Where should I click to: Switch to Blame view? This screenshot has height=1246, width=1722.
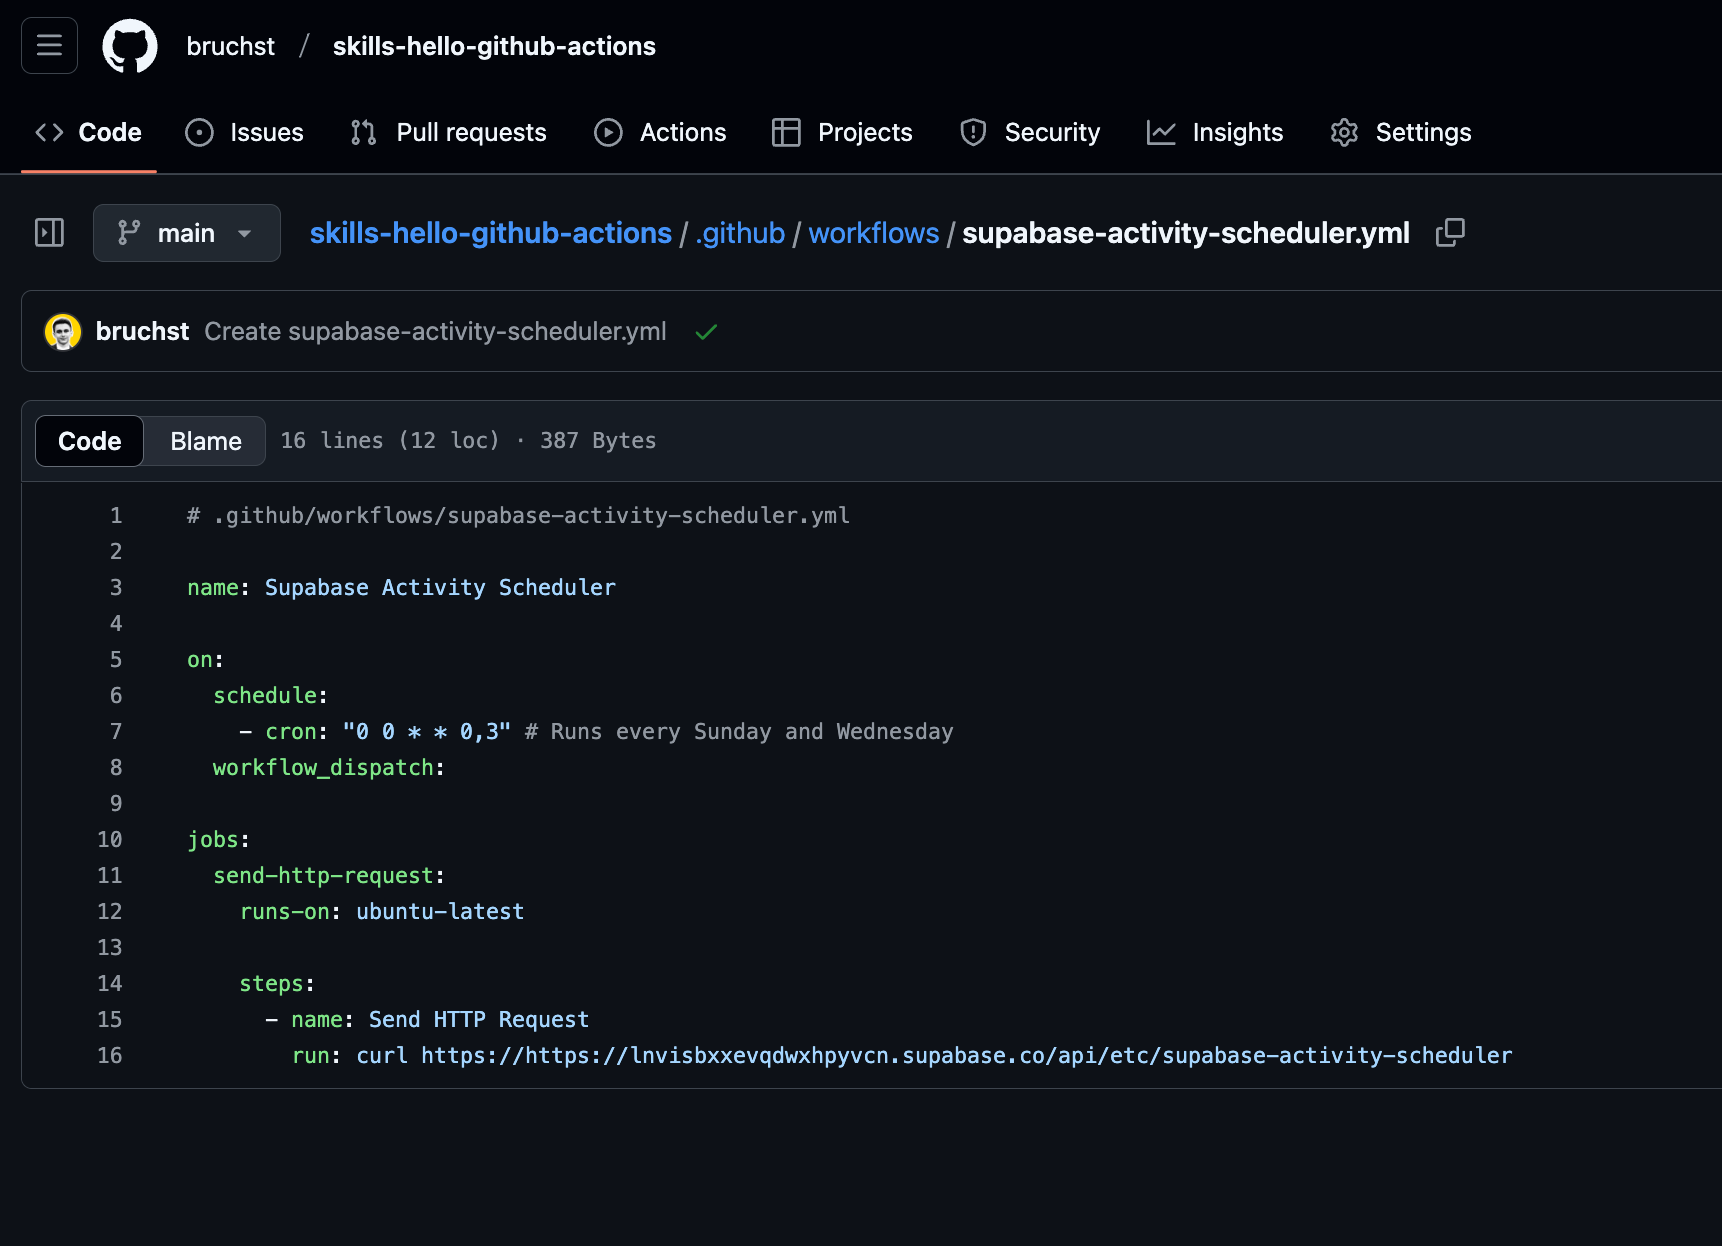point(206,441)
